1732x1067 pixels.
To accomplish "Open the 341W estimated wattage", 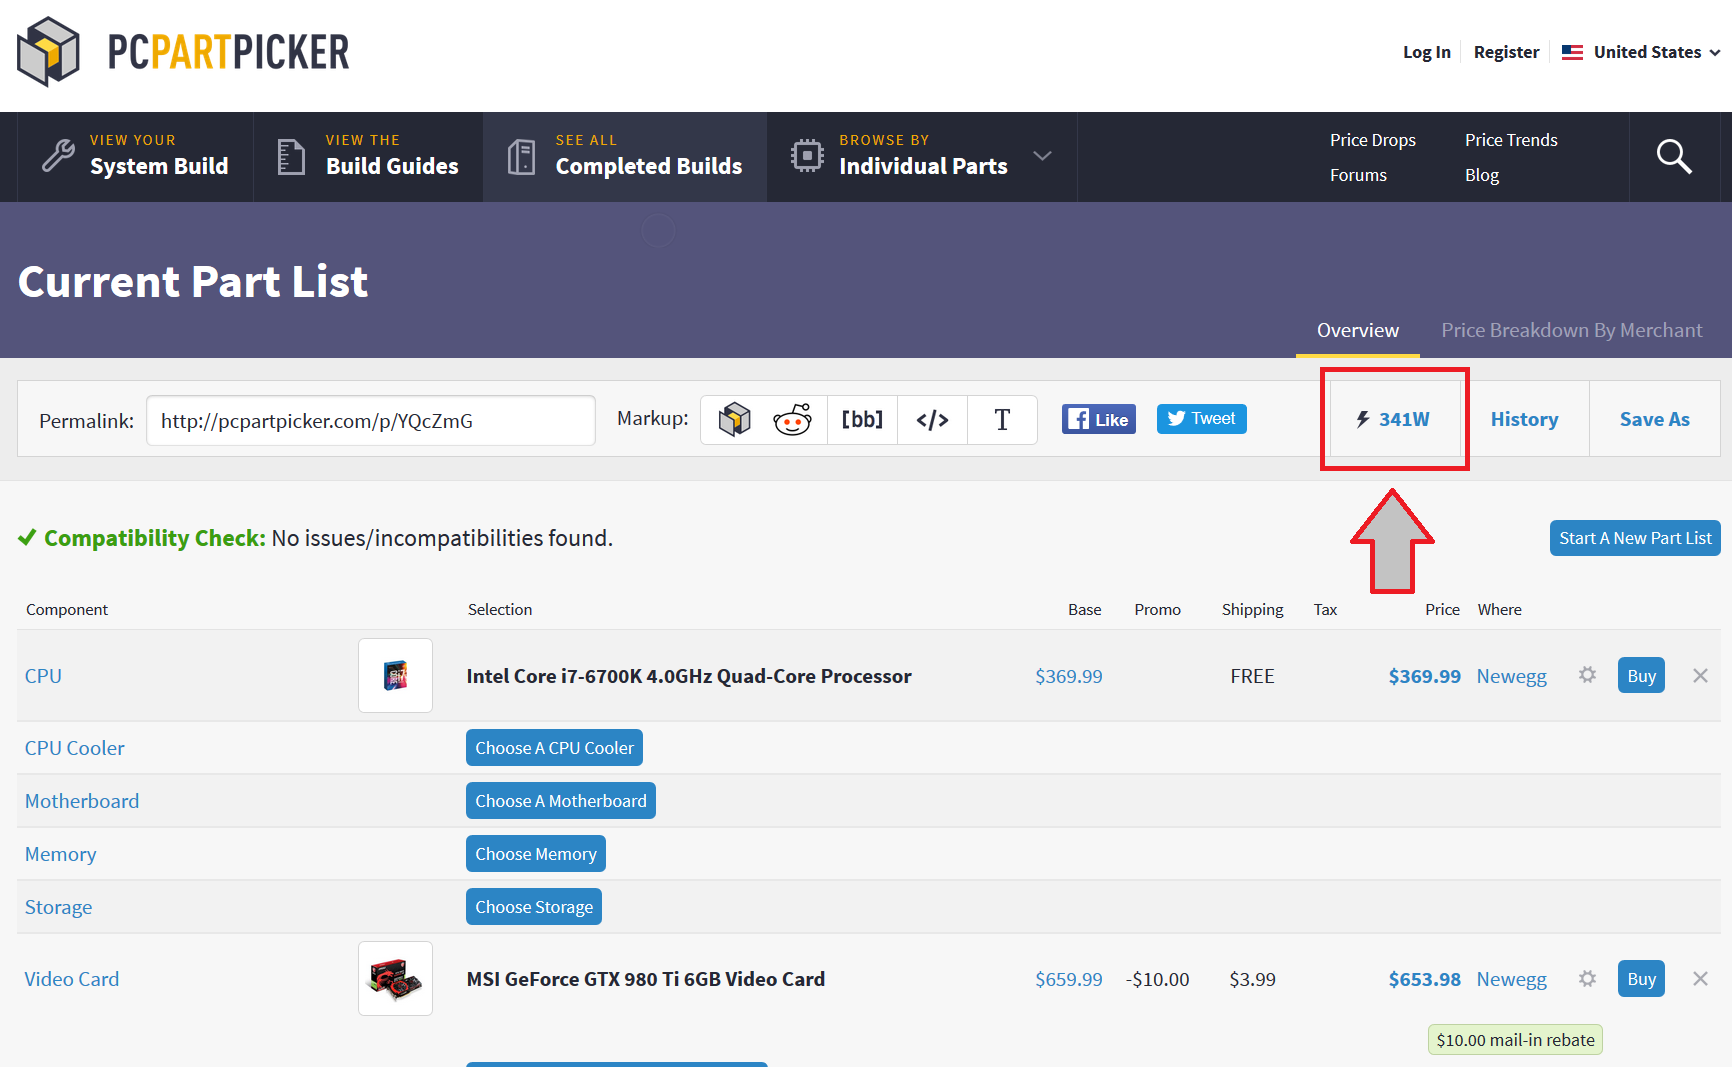I will (1393, 419).
